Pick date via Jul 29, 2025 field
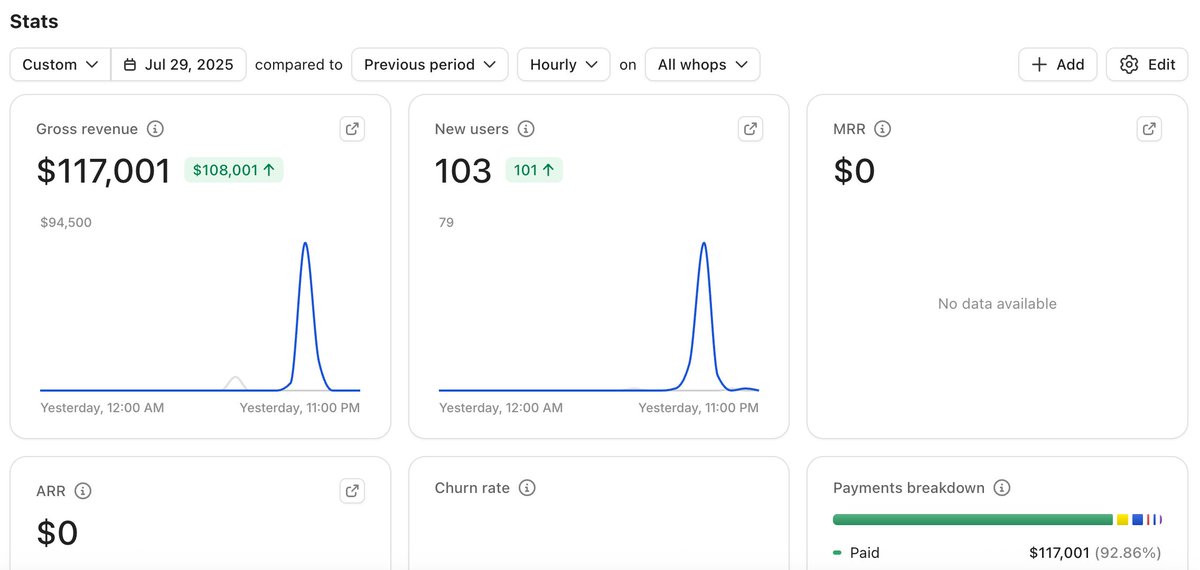The width and height of the screenshot is (1200, 570). [179, 65]
